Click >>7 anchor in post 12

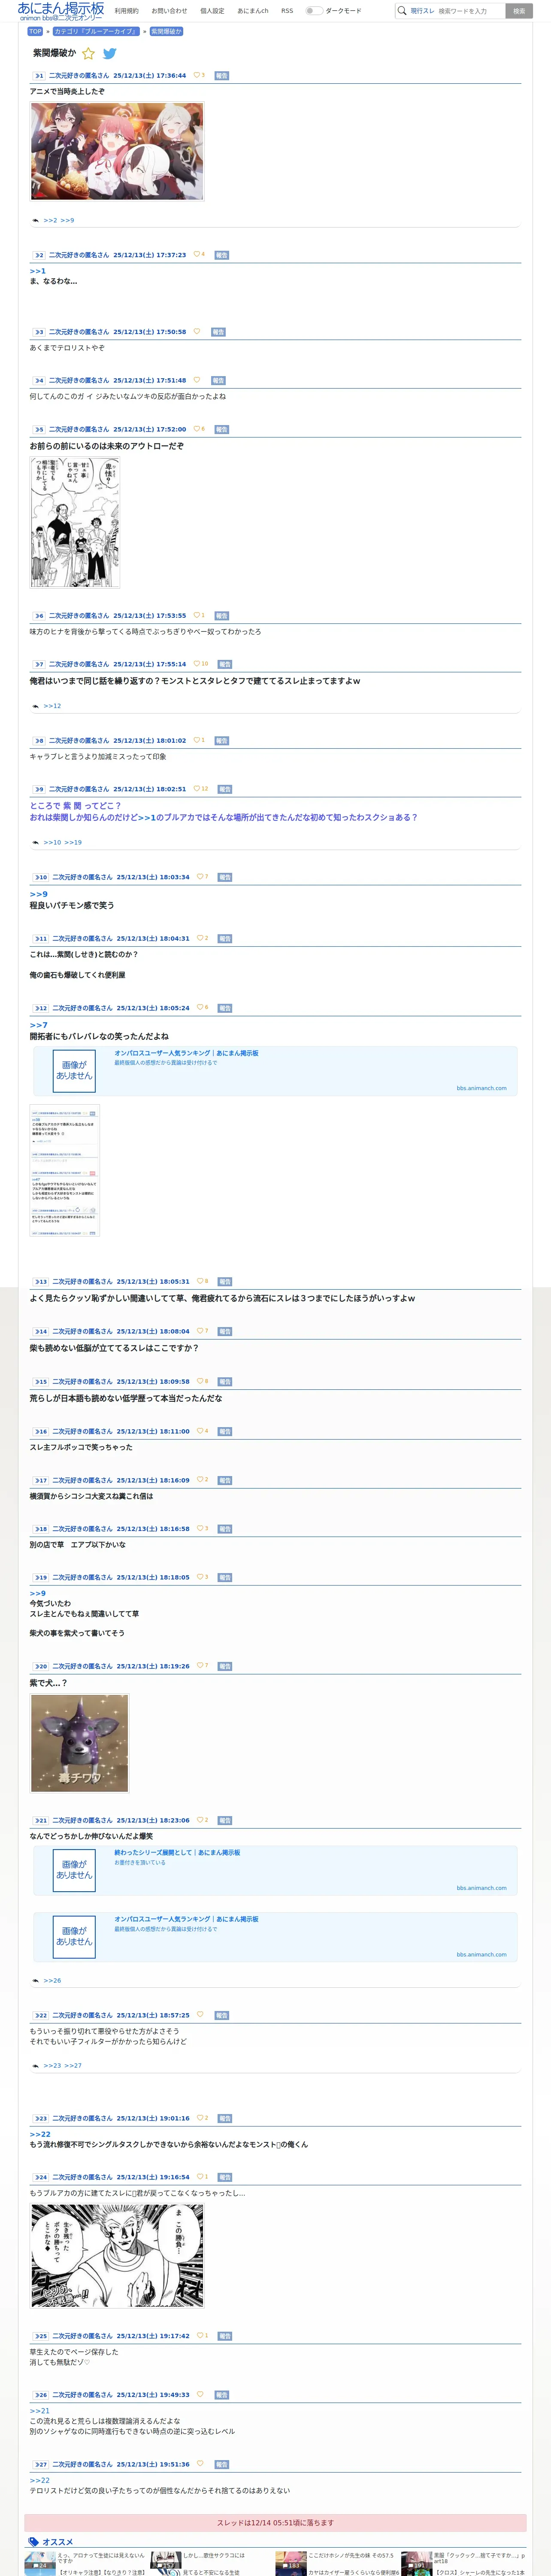[x=38, y=1025]
